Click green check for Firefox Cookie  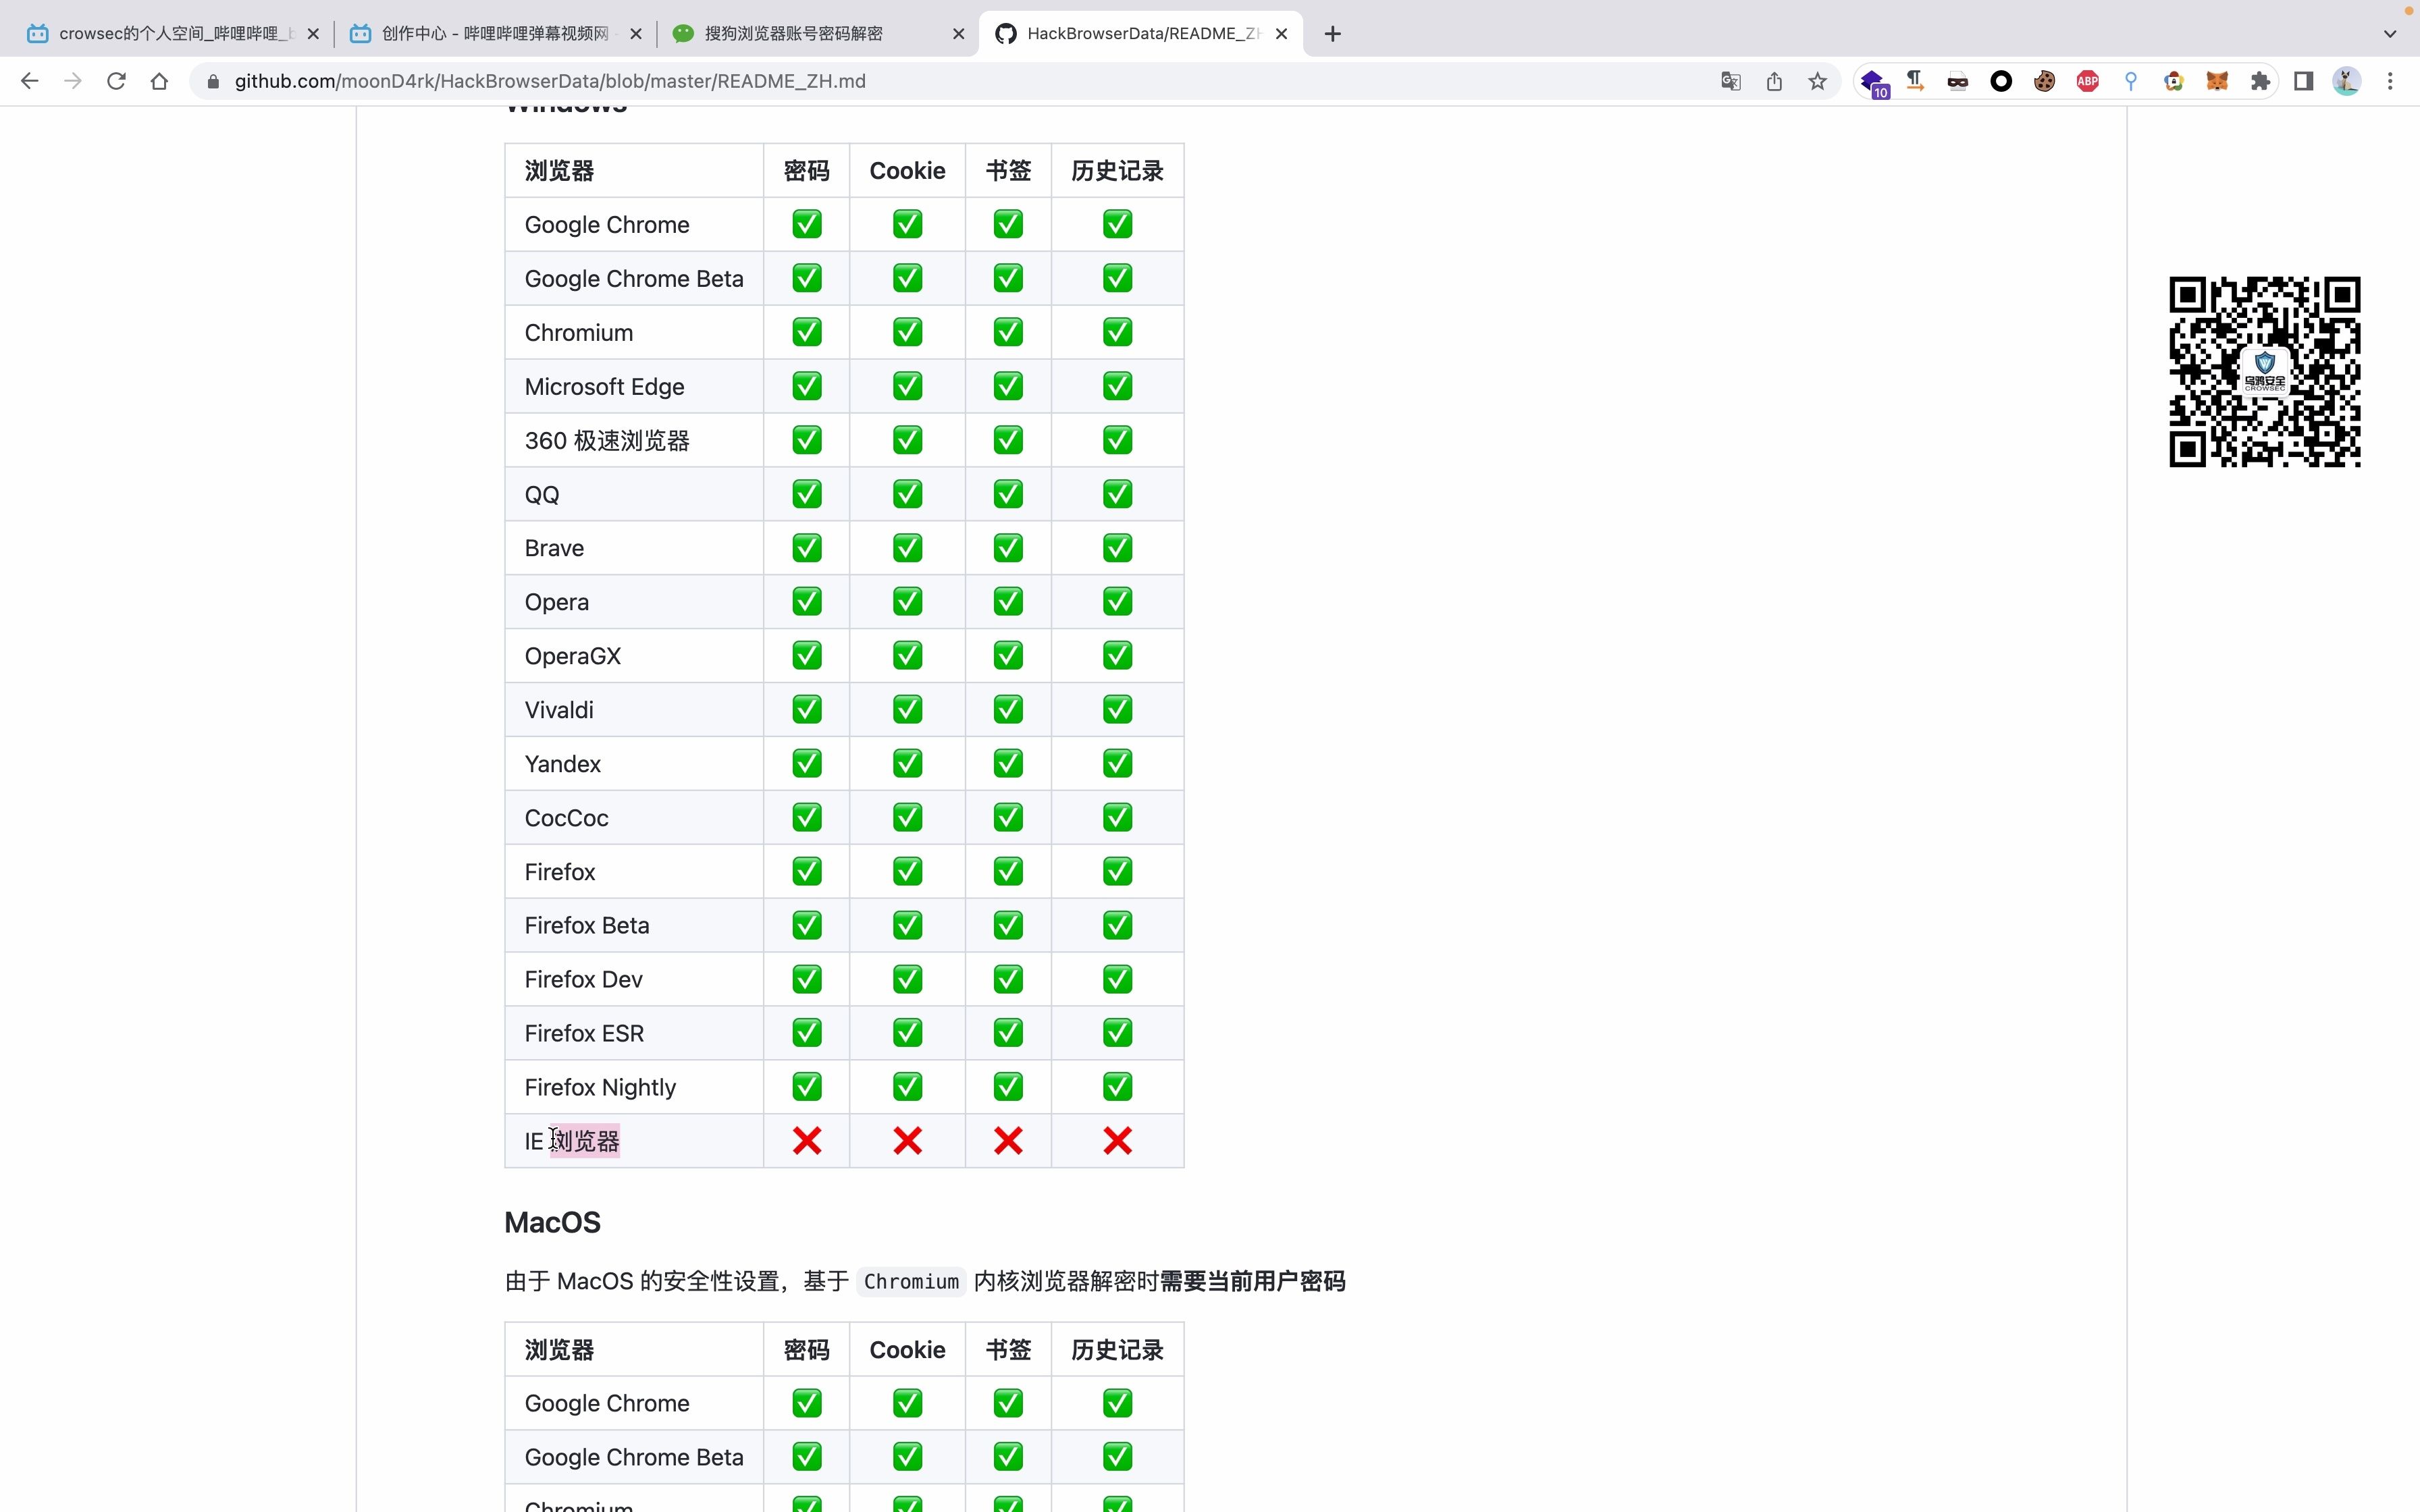click(907, 872)
